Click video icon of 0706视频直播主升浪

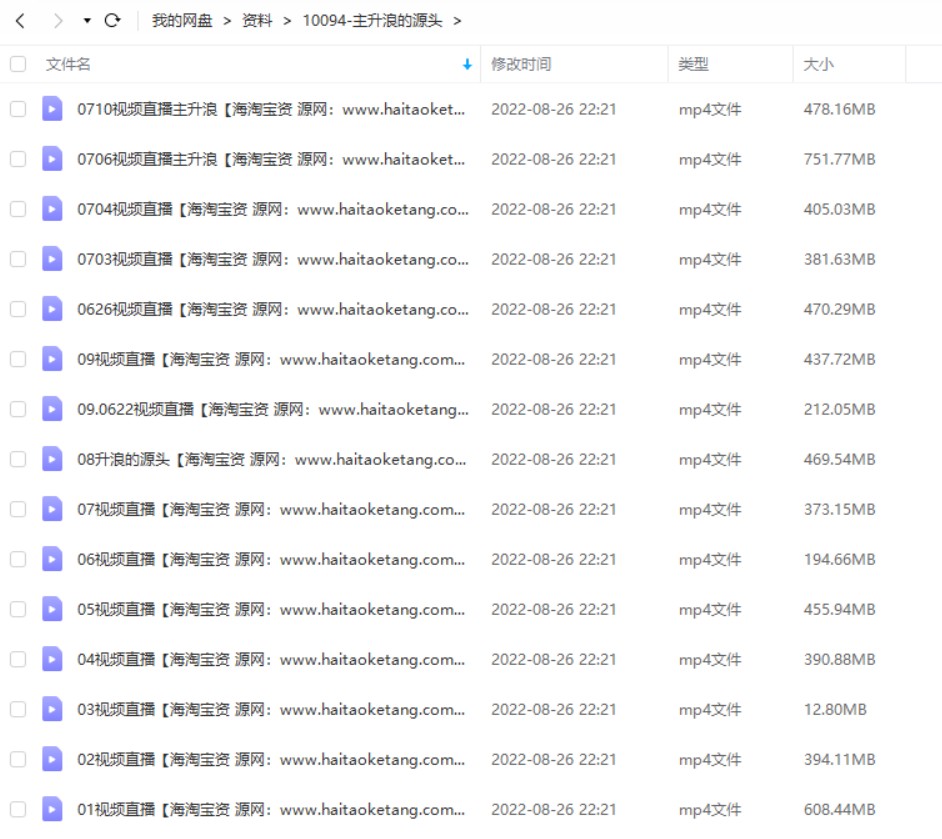[x=52, y=159]
